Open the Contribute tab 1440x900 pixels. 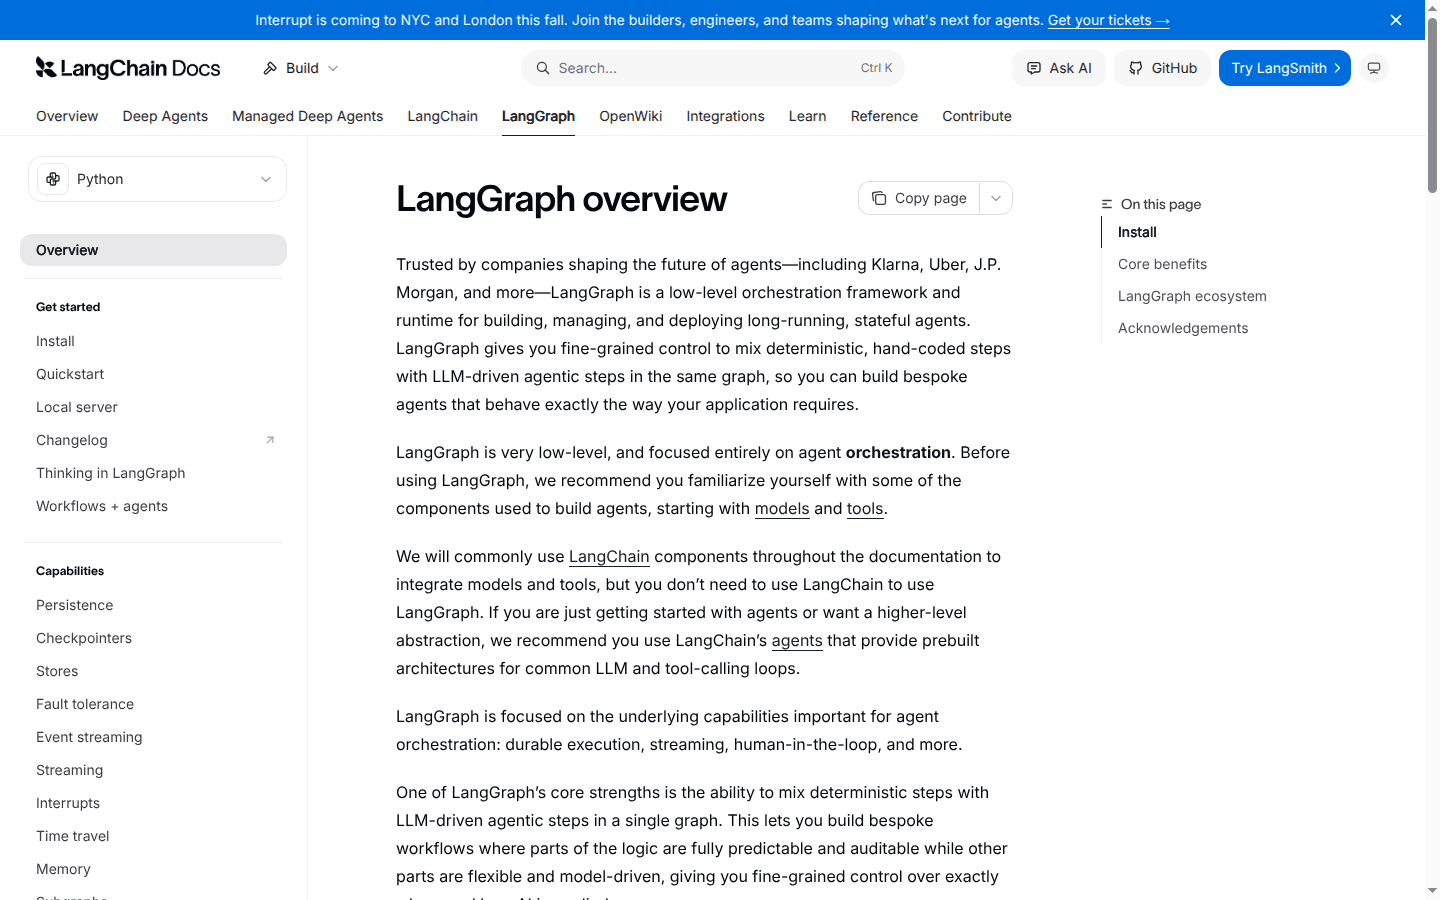[x=977, y=116]
